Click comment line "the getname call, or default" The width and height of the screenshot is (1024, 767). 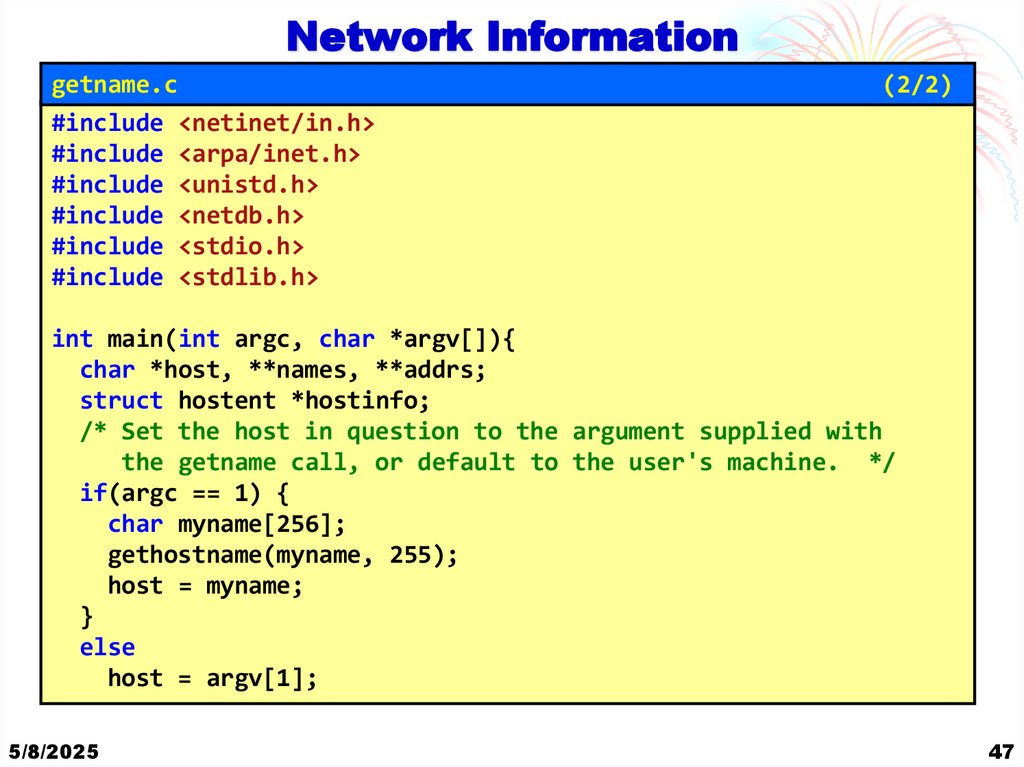508,462
